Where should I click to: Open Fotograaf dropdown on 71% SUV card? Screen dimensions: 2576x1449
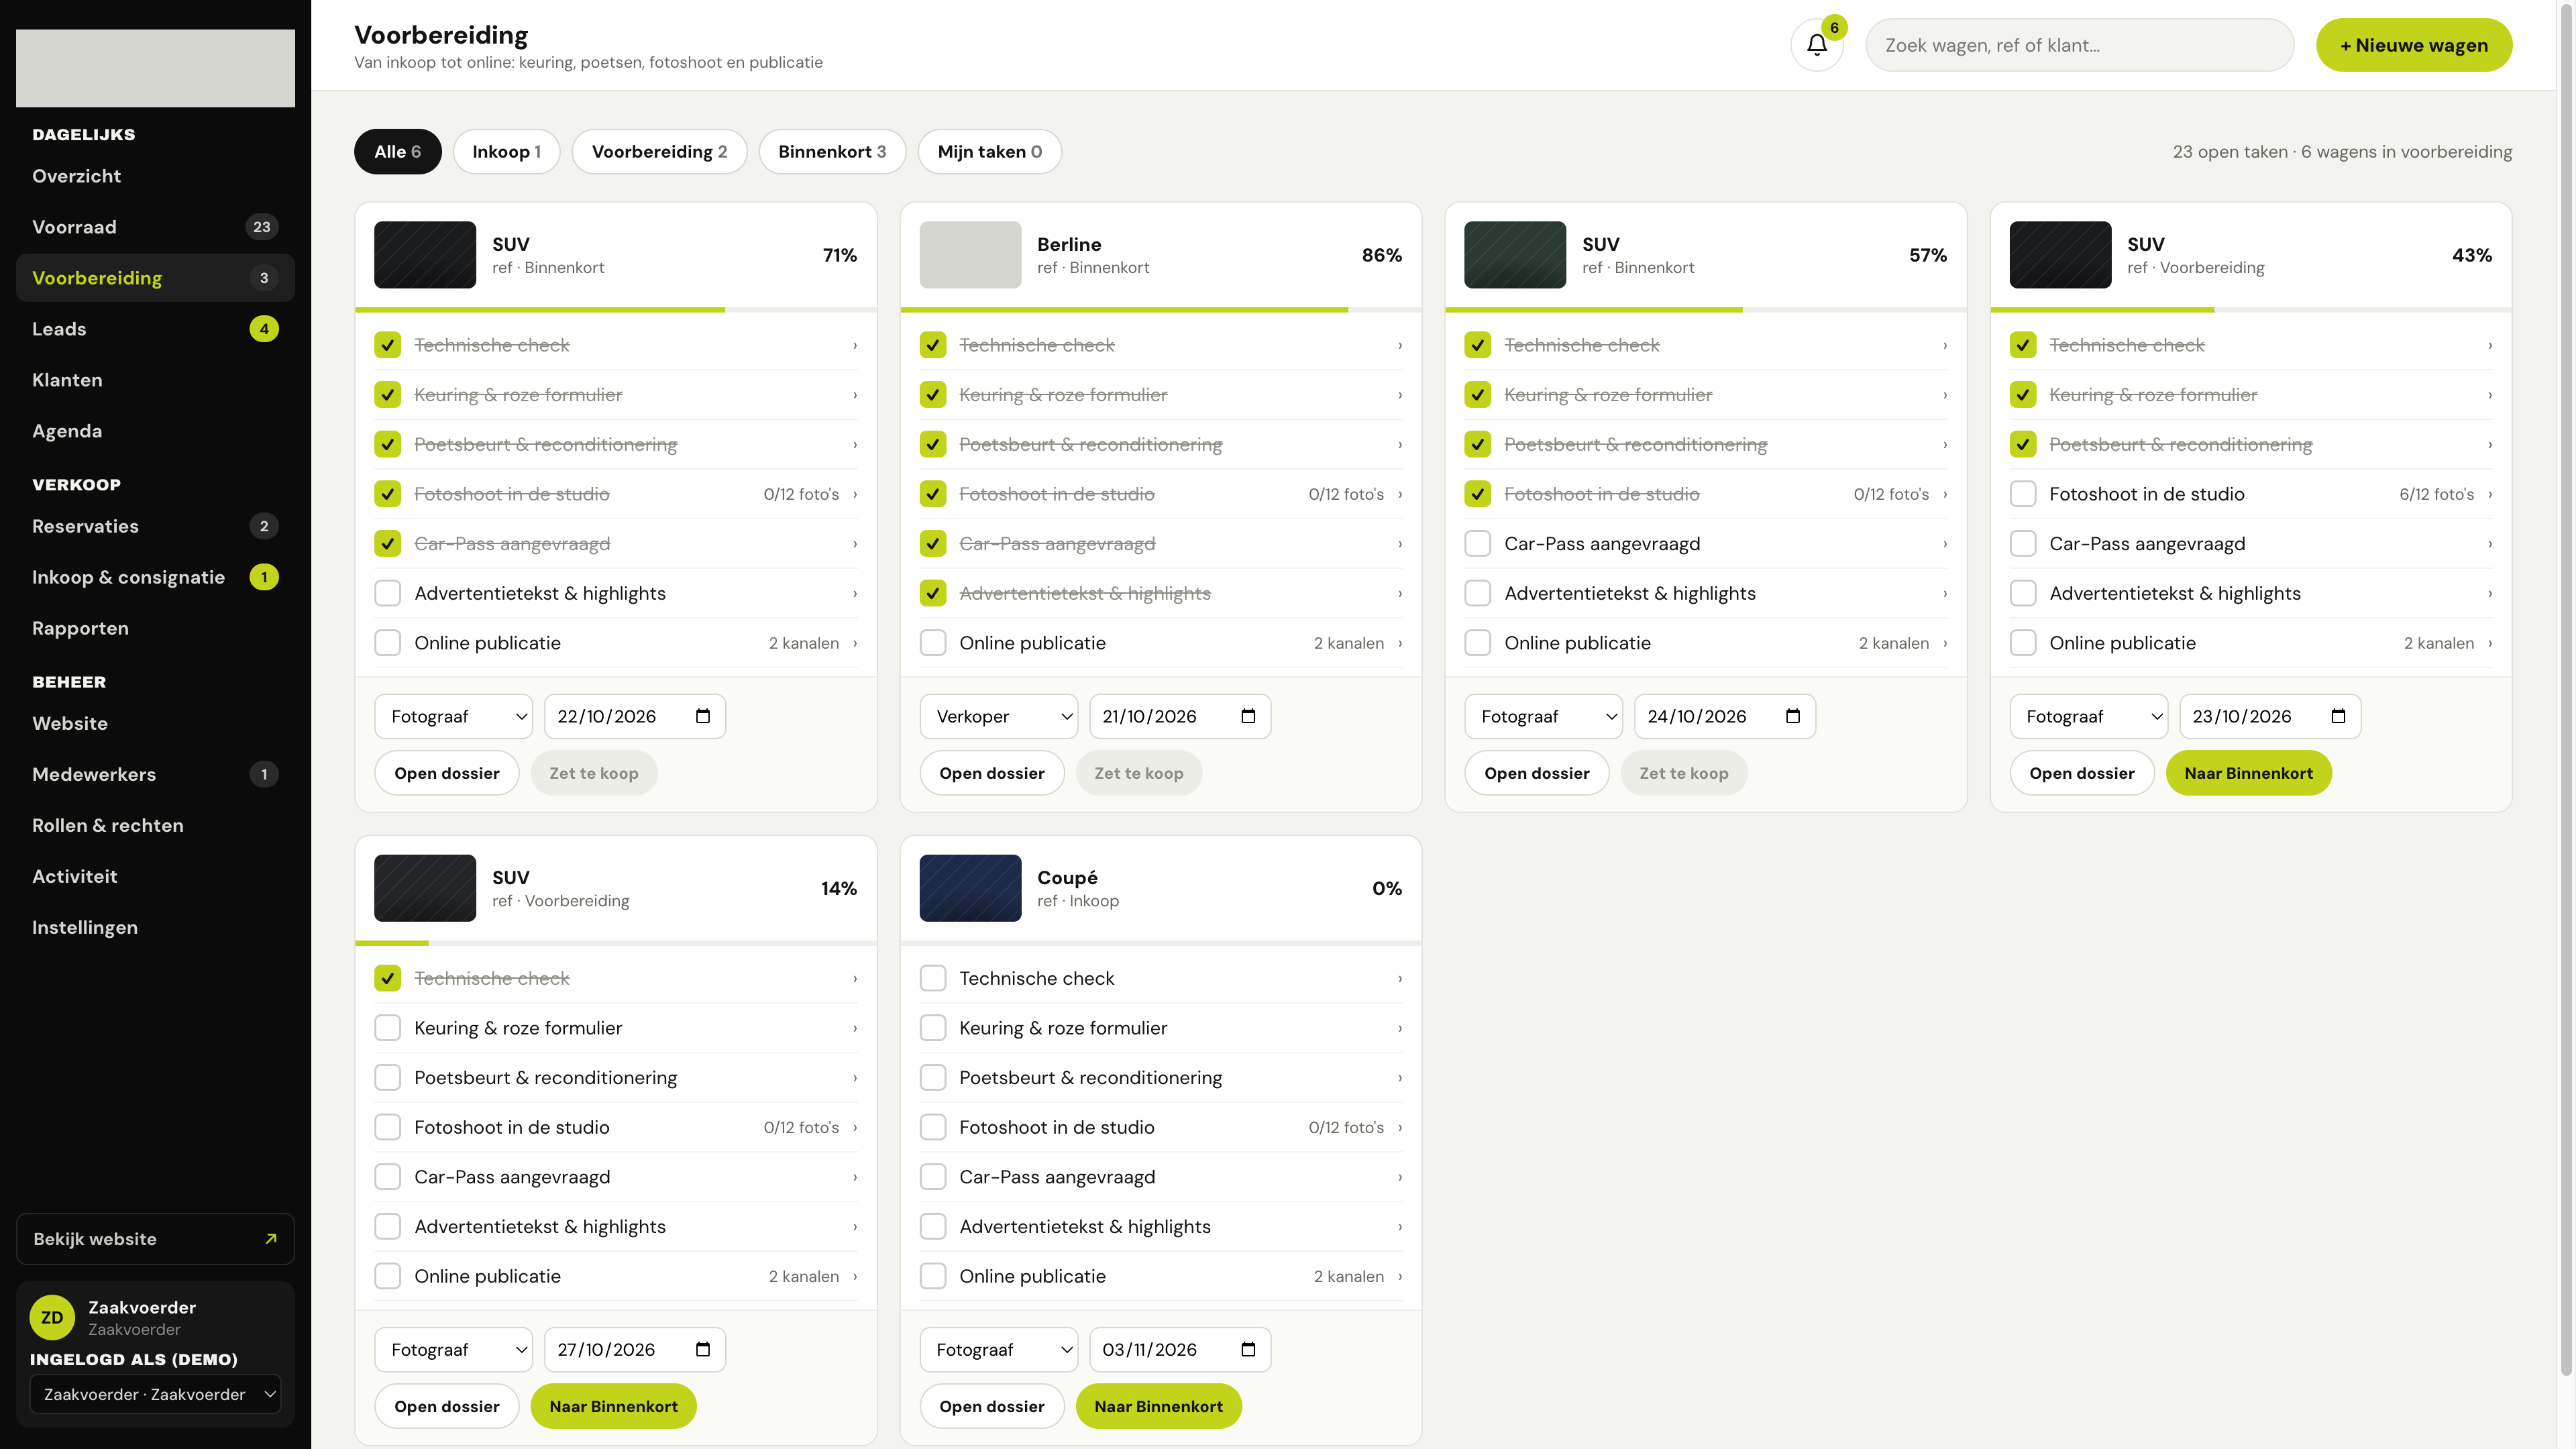pyautogui.click(x=454, y=716)
